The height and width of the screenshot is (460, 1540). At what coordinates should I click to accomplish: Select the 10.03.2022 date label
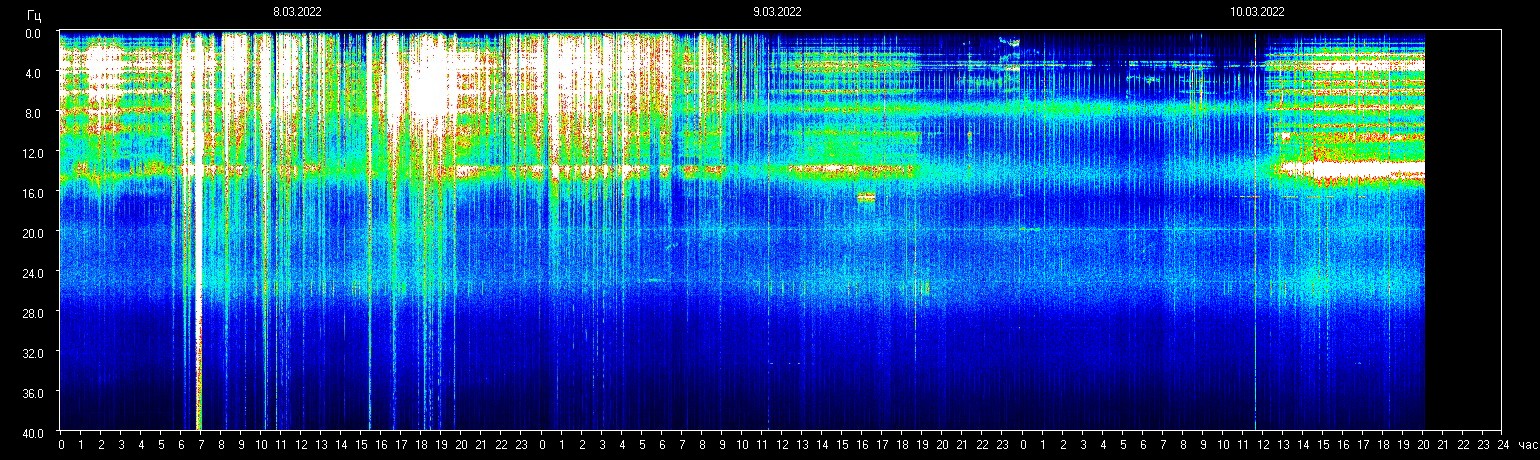point(1257,12)
